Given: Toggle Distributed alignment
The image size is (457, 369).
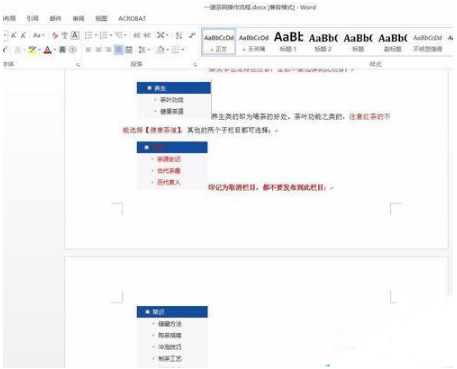Looking at the screenshot, I should point(129,50).
